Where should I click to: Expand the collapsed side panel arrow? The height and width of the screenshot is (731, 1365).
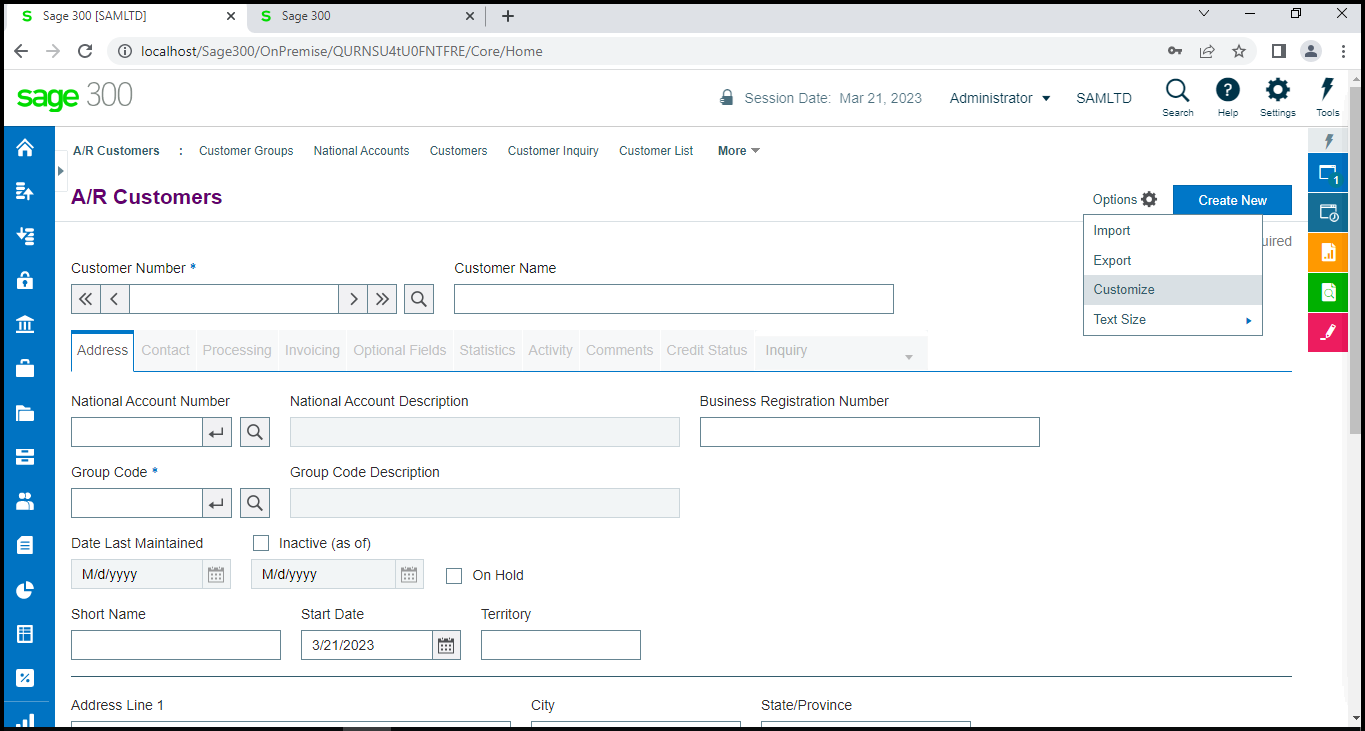point(61,171)
